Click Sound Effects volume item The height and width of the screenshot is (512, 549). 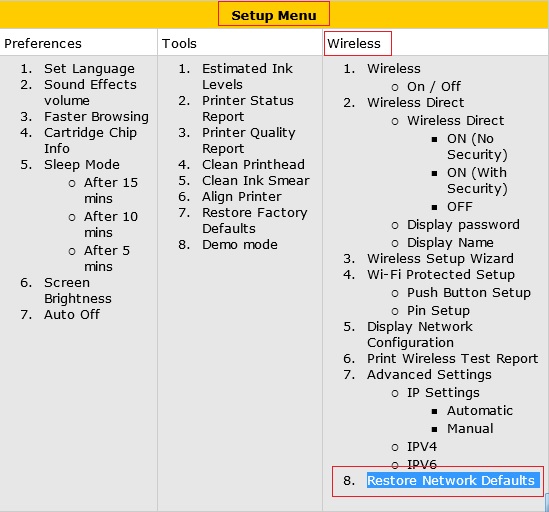click(90, 92)
